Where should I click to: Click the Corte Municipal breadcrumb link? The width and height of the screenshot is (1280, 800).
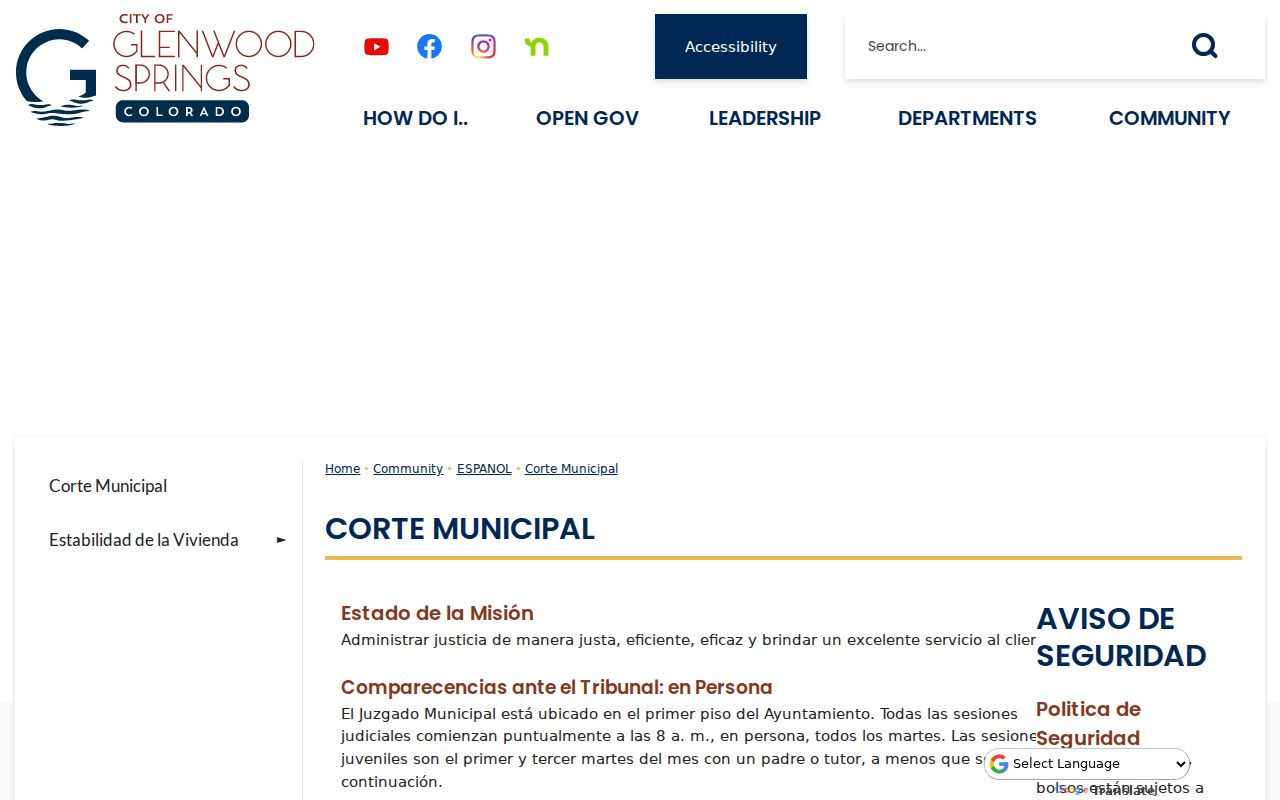click(571, 469)
